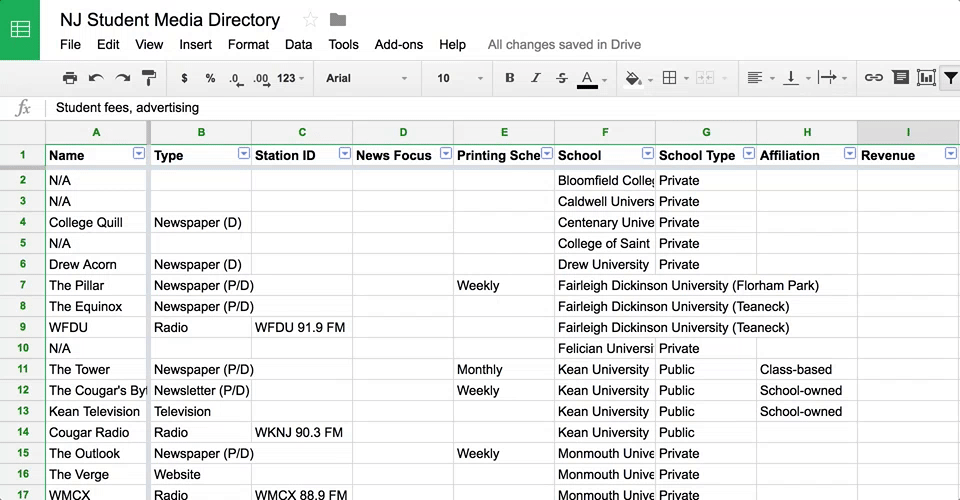Click the Insert link icon
The height and width of the screenshot is (500, 960).
click(874, 78)
